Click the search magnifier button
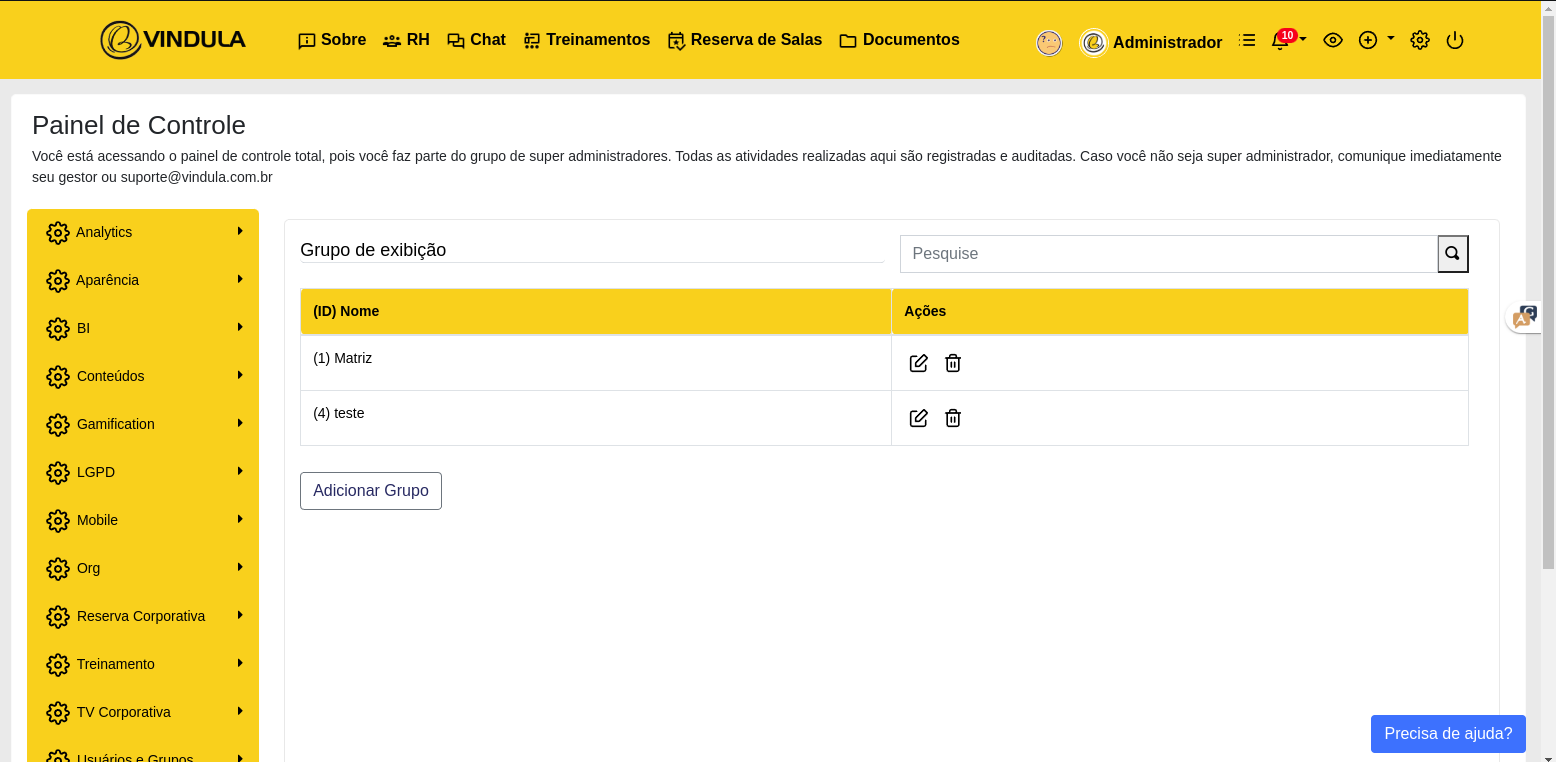1556x762 pixels. point(1452,254)
